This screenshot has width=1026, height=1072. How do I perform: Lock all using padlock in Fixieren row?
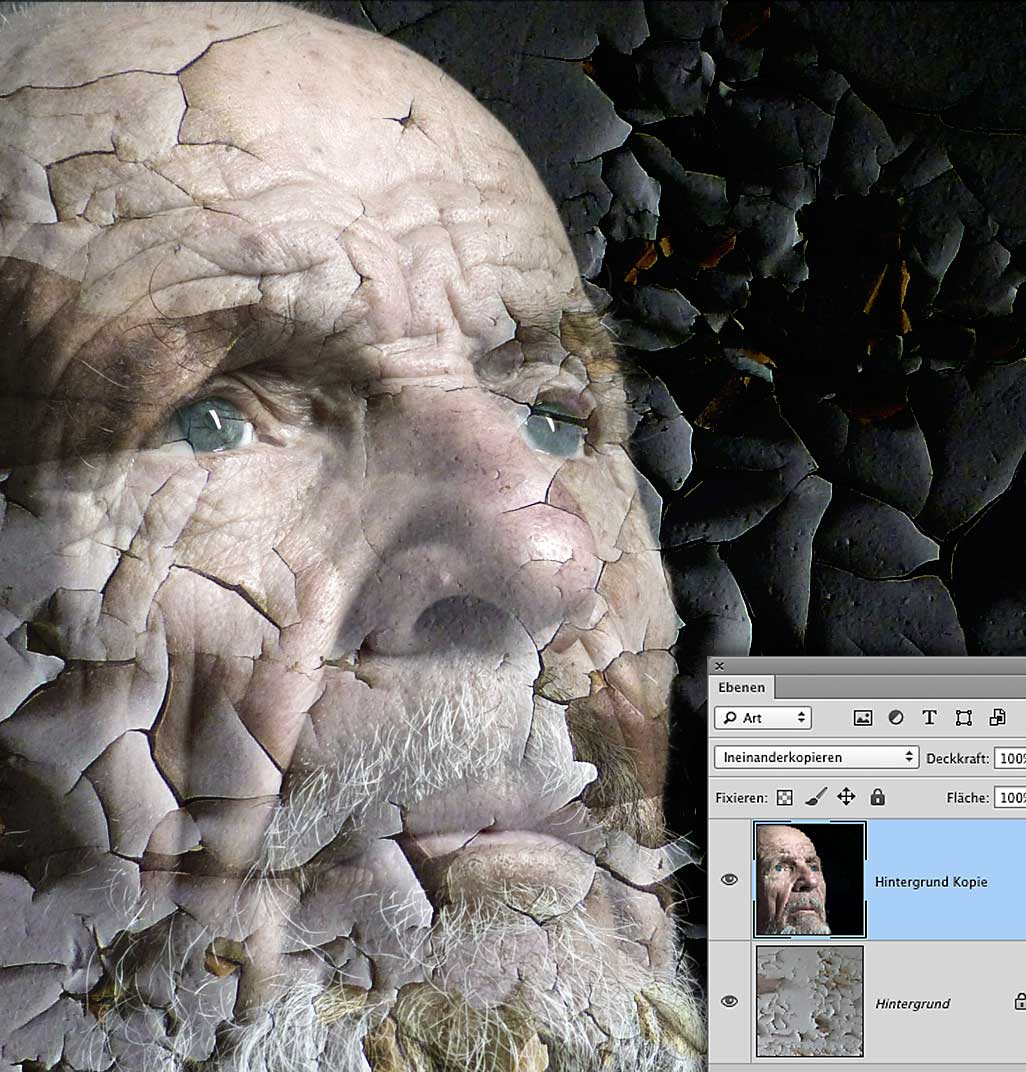click(877, 797)
